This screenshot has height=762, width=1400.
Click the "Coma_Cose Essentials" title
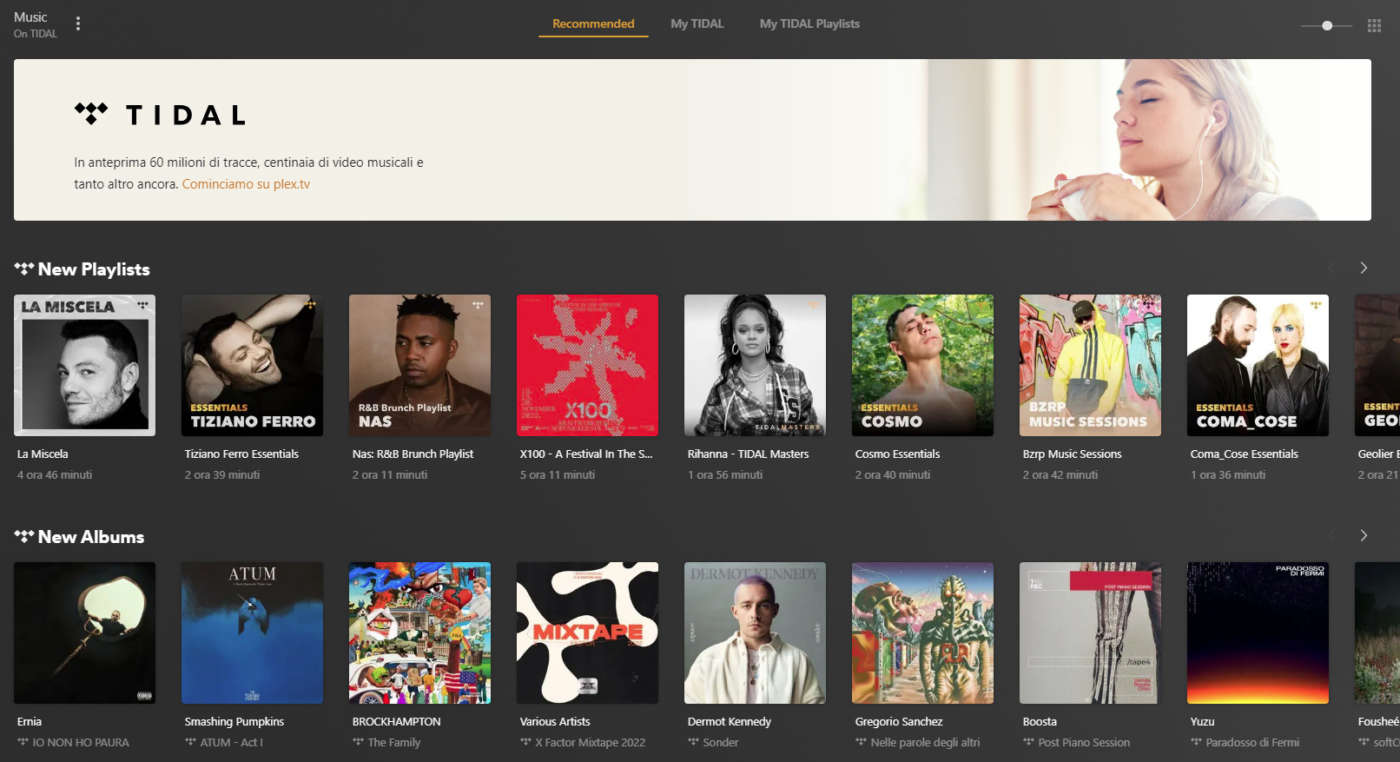[1245, 454]
